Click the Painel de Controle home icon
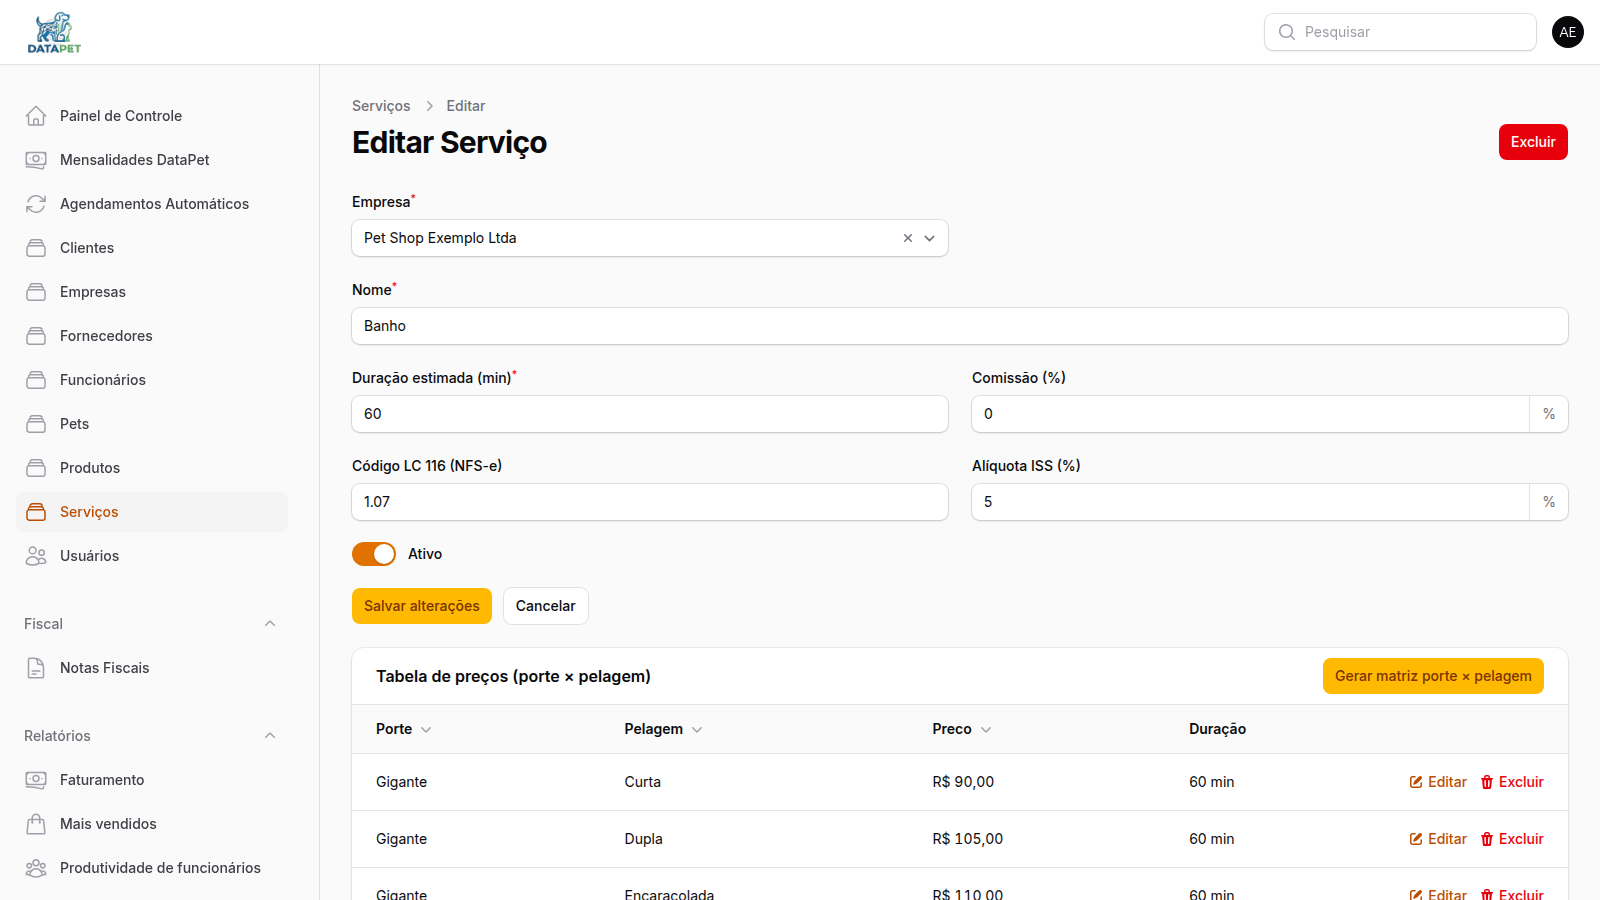 tap(36, 116)
